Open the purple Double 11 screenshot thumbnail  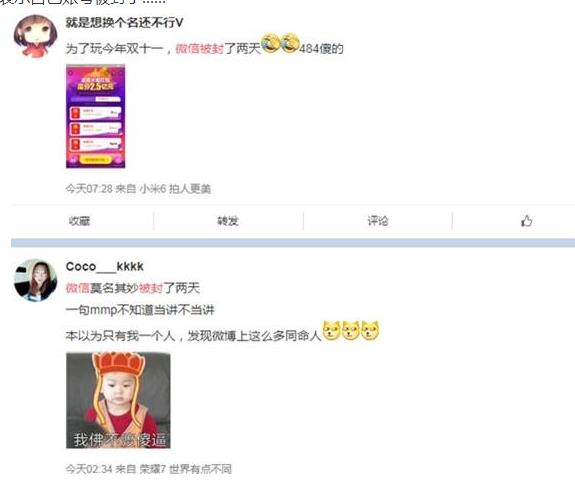95,116
